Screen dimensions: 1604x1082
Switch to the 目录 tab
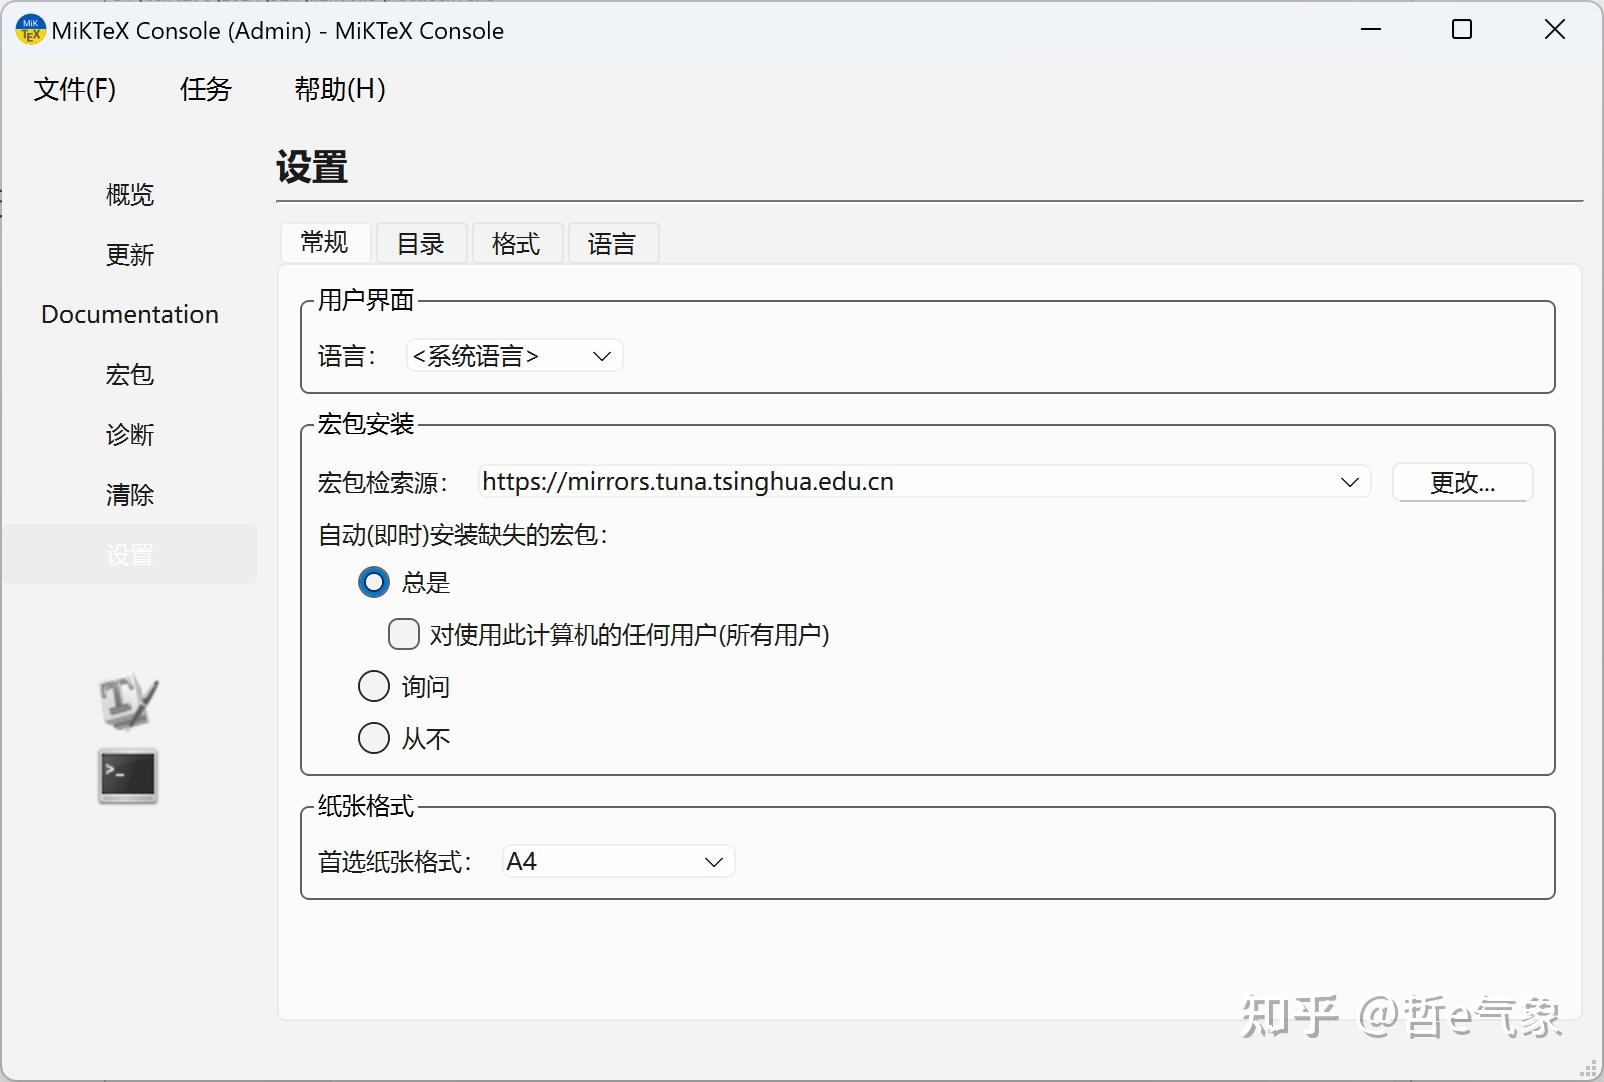click(421, 242)
